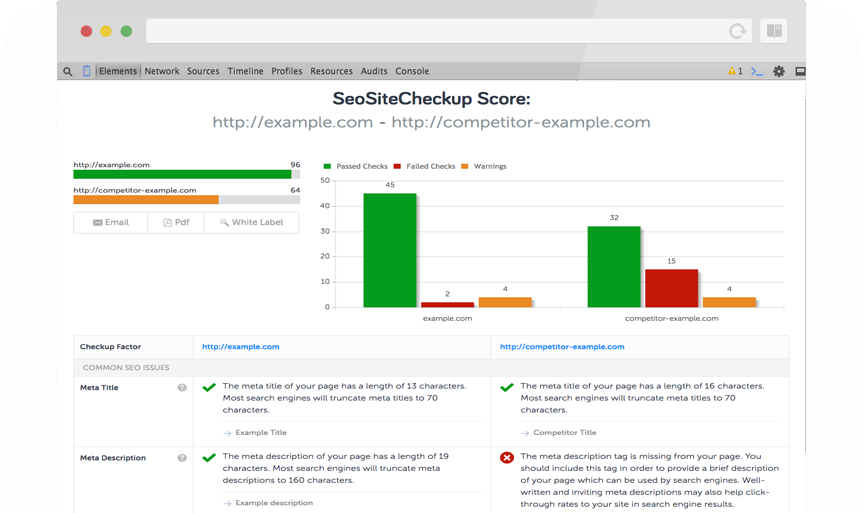Screen dimensions: 863x513
Task: Open the Elements tab
Action: (x=118, y=71)
